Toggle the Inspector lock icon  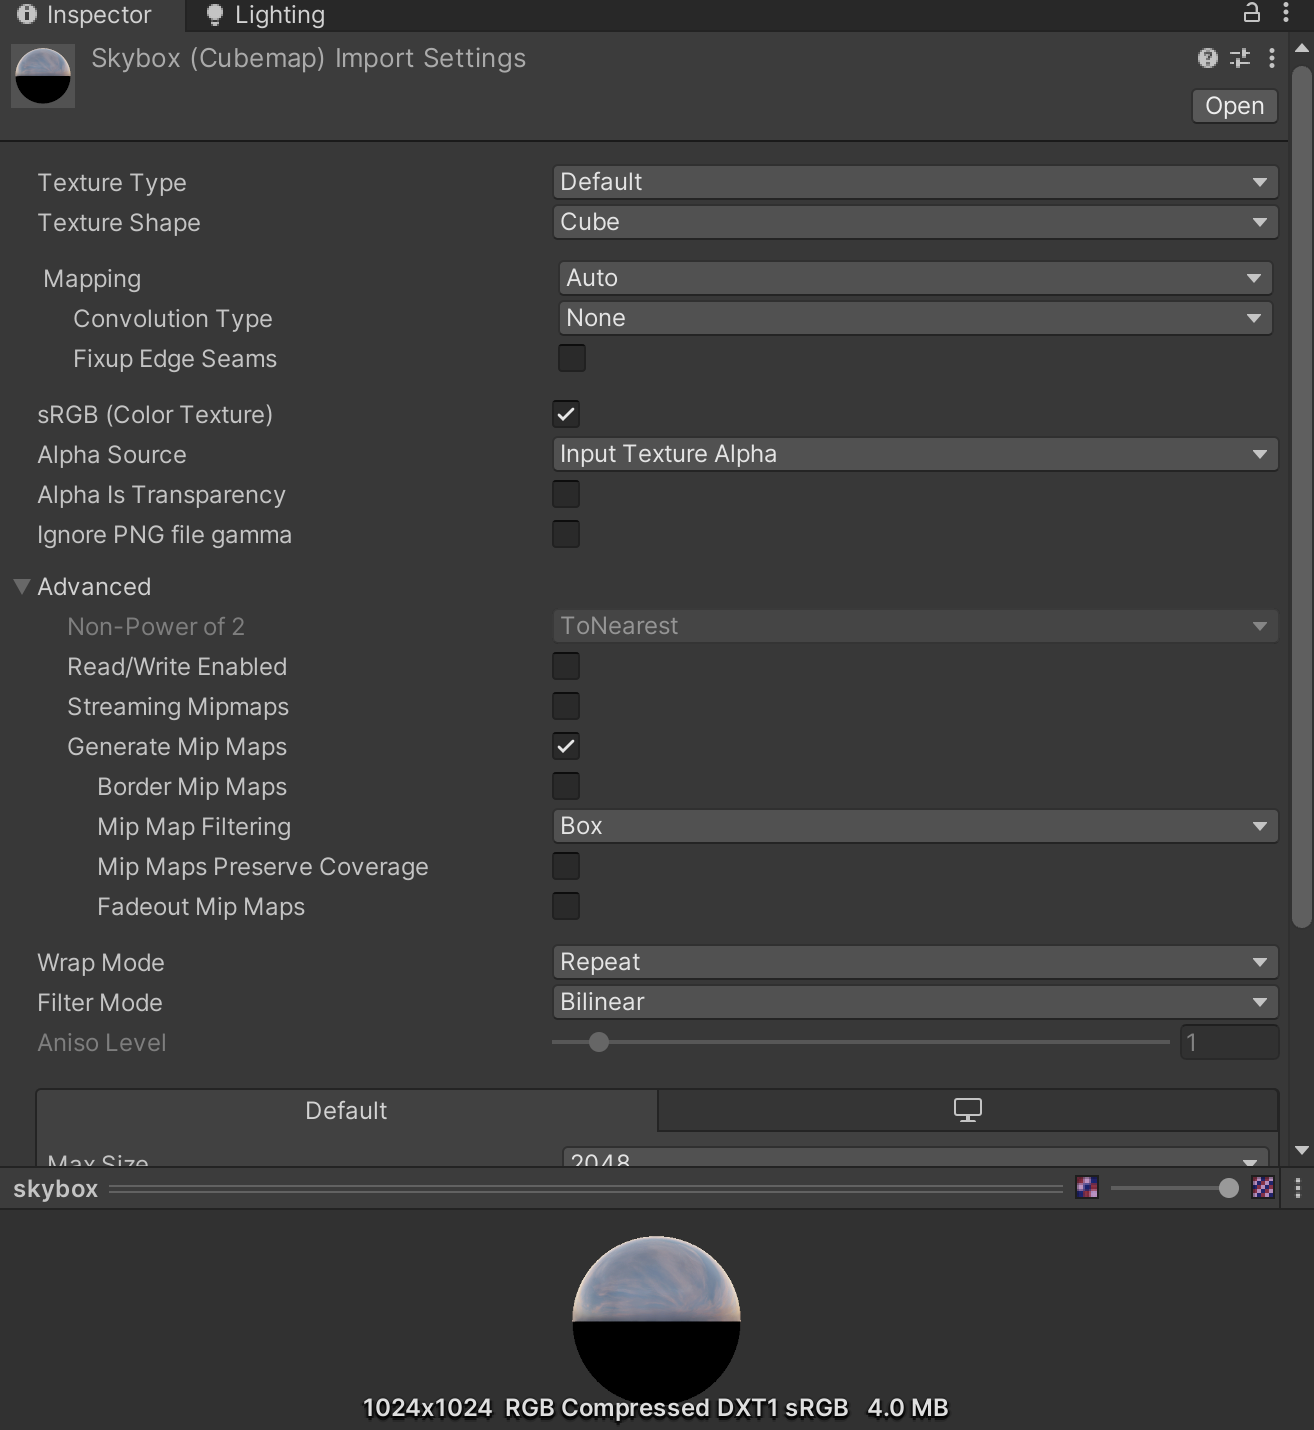click(1251, 13)
